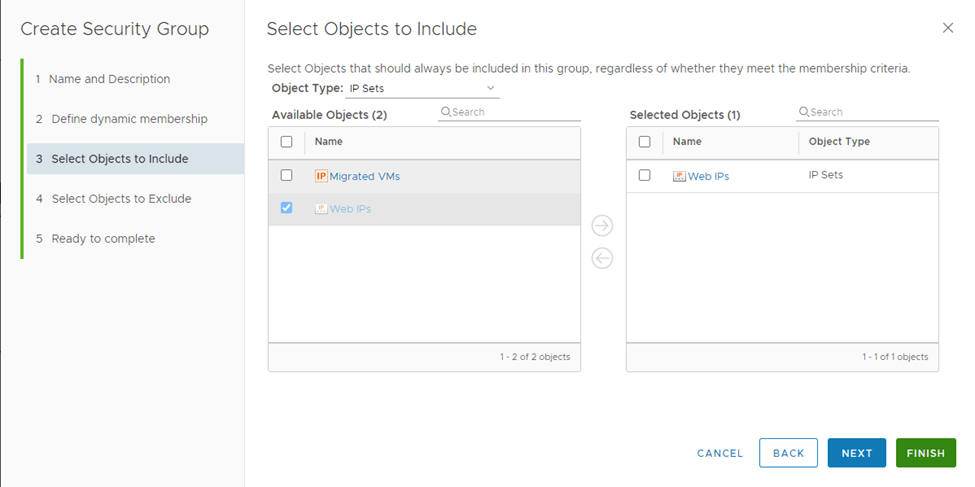Tick the Web IPs checkbox in Selected Objects
Viewport: 975px width, 487px height.
tap(645, 175)
